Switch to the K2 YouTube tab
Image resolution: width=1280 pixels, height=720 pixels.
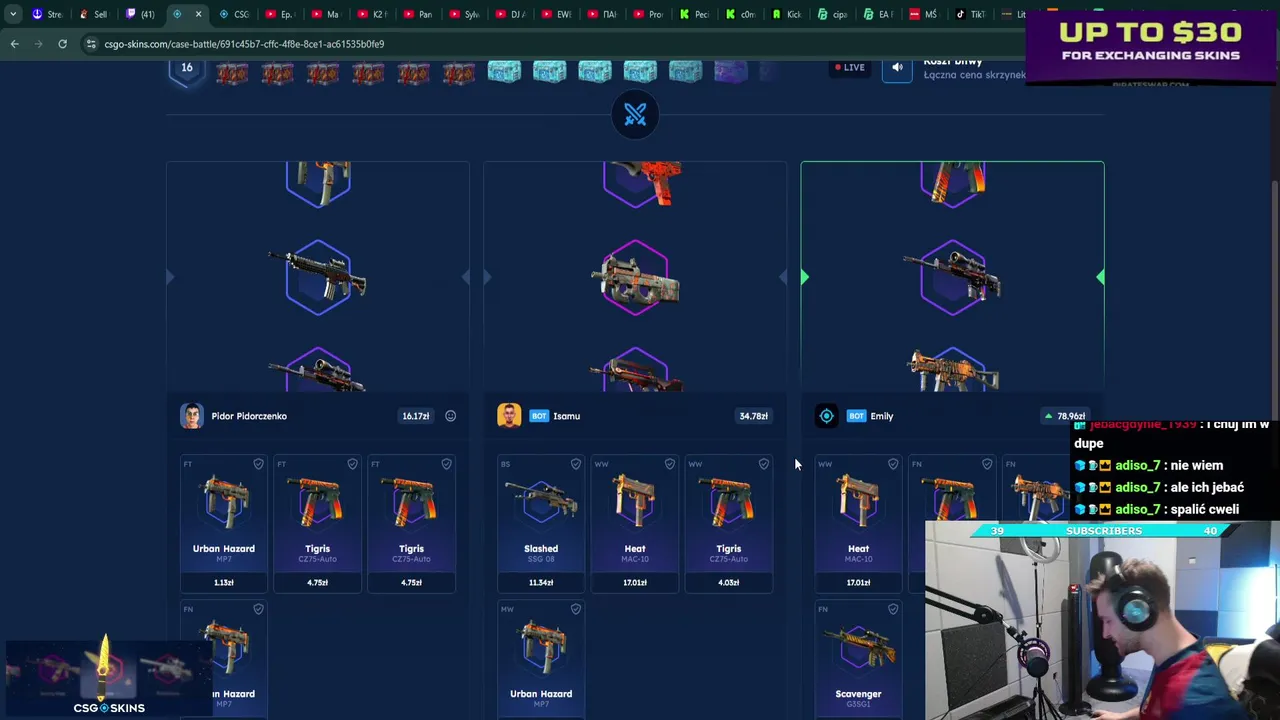372,14
